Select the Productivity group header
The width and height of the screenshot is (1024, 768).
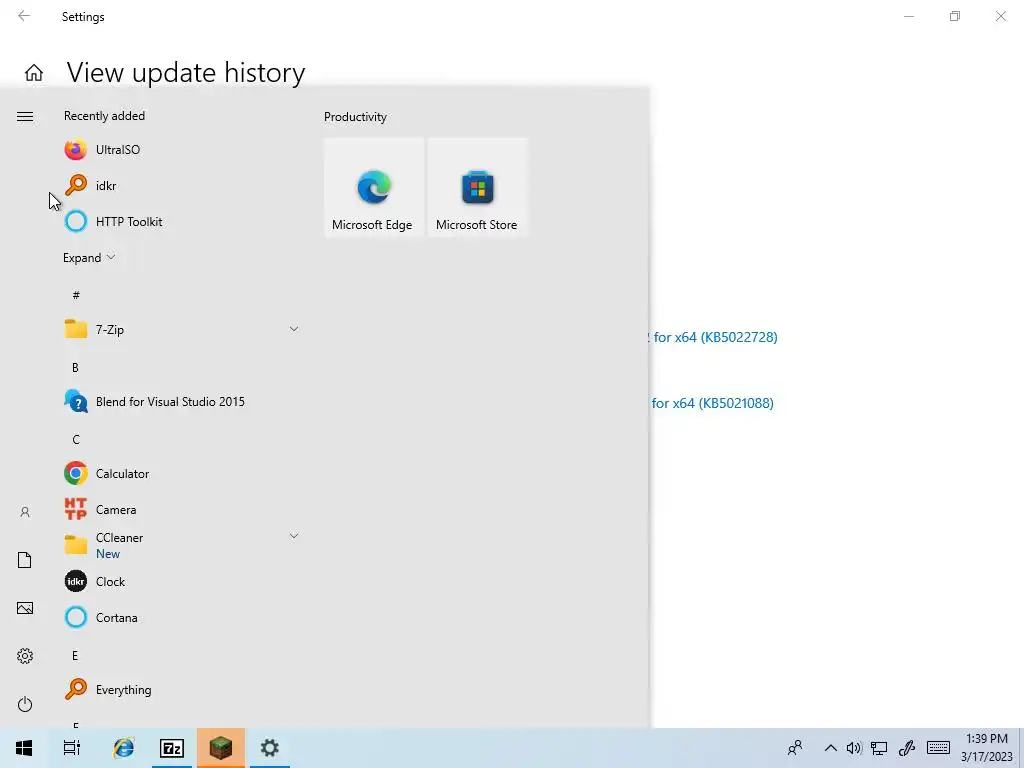355,117
